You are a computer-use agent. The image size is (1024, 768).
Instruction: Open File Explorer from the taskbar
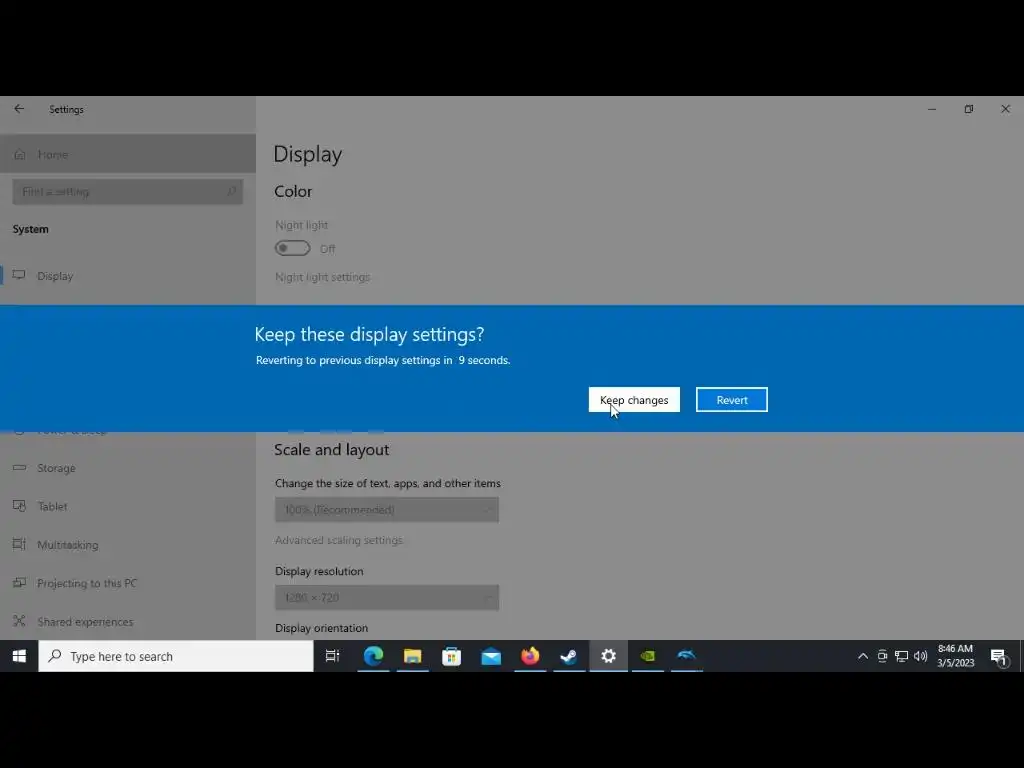click(x=412, y=656)
